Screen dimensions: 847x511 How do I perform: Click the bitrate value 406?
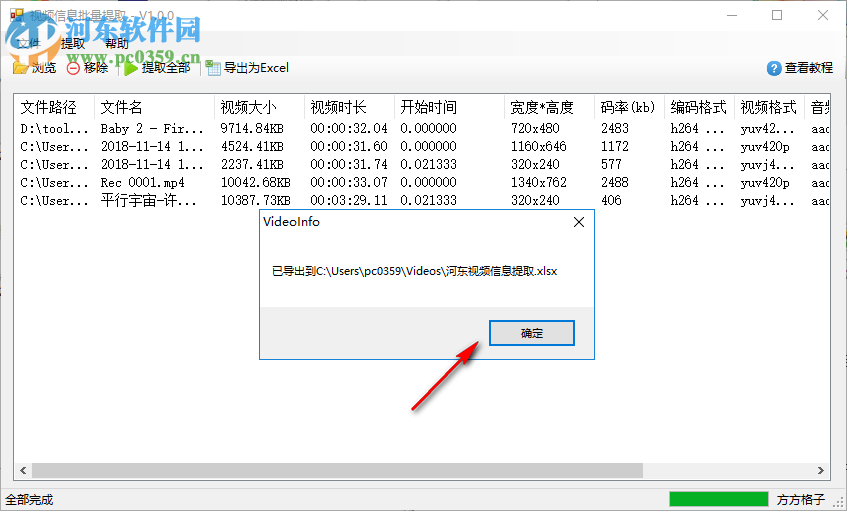[611, 200]
